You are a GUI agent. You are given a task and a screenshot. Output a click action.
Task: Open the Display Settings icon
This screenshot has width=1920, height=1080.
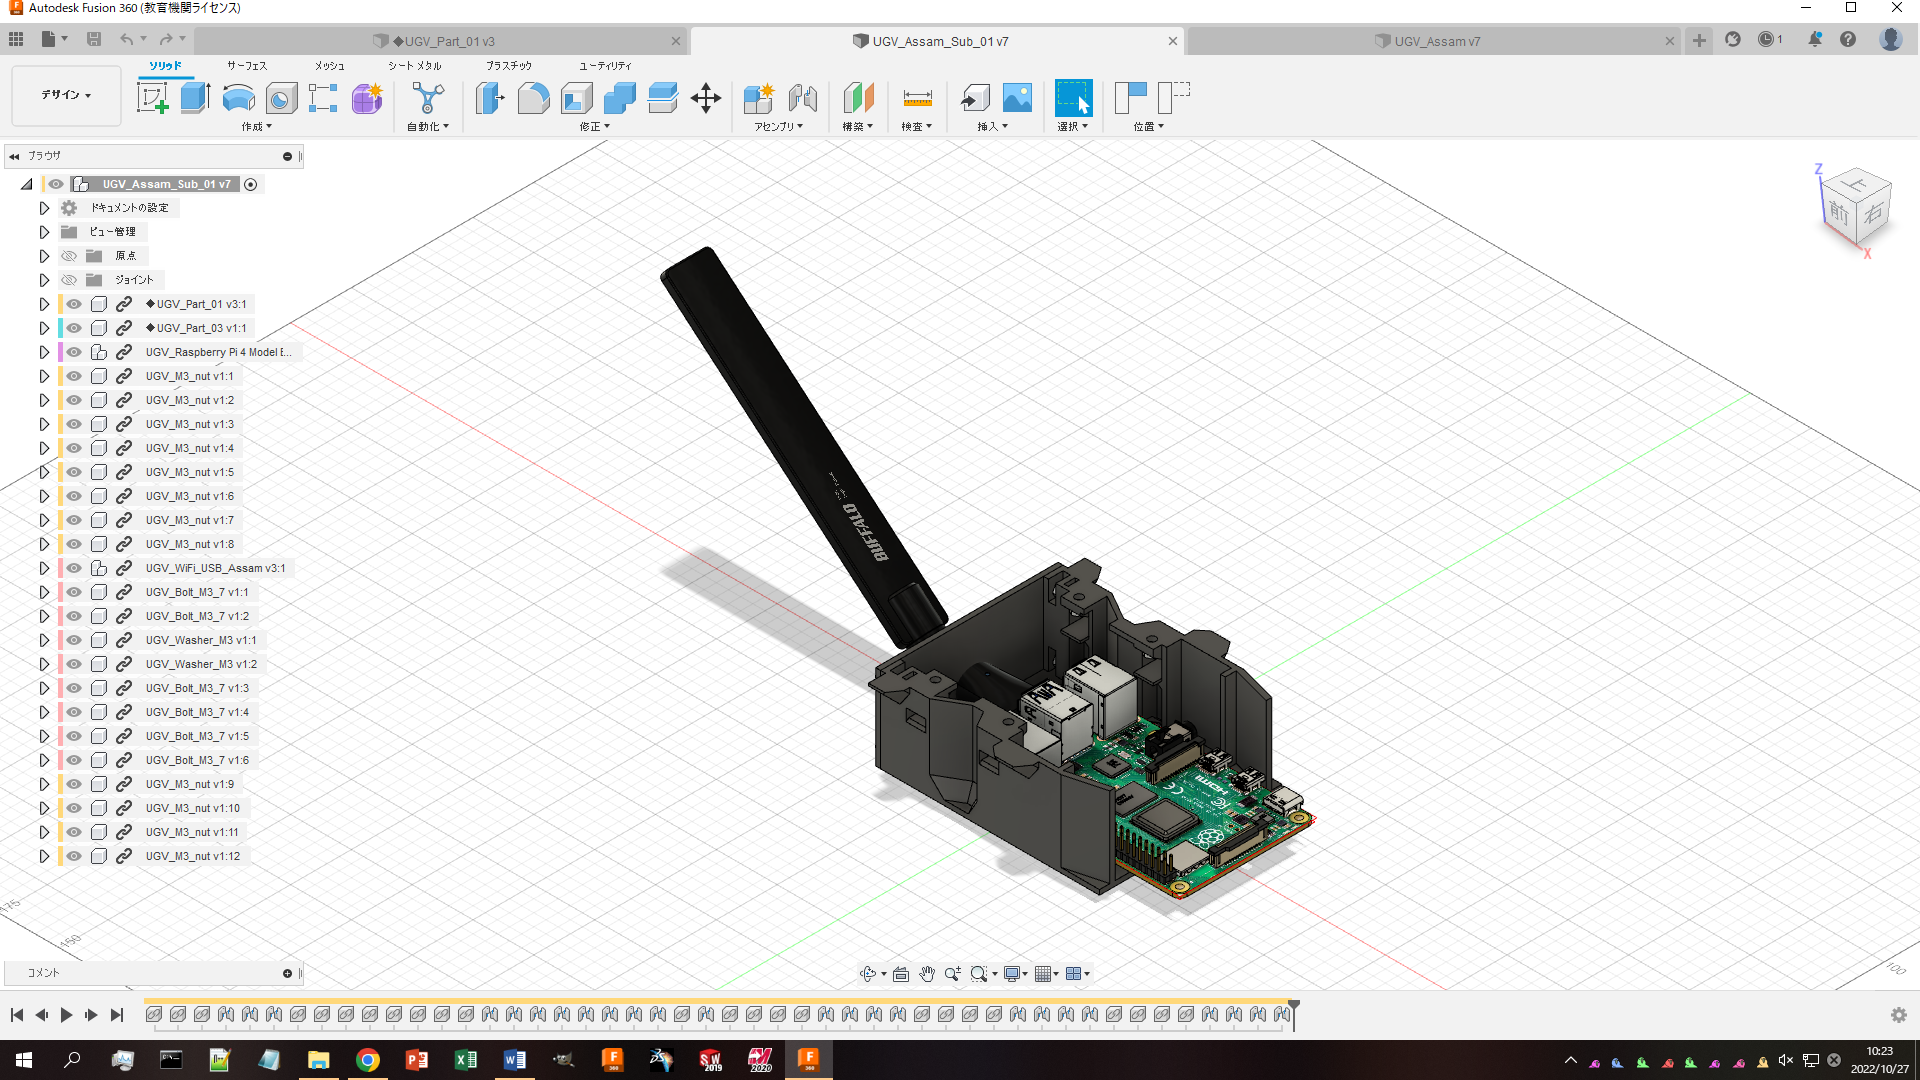pos(1012,974)
